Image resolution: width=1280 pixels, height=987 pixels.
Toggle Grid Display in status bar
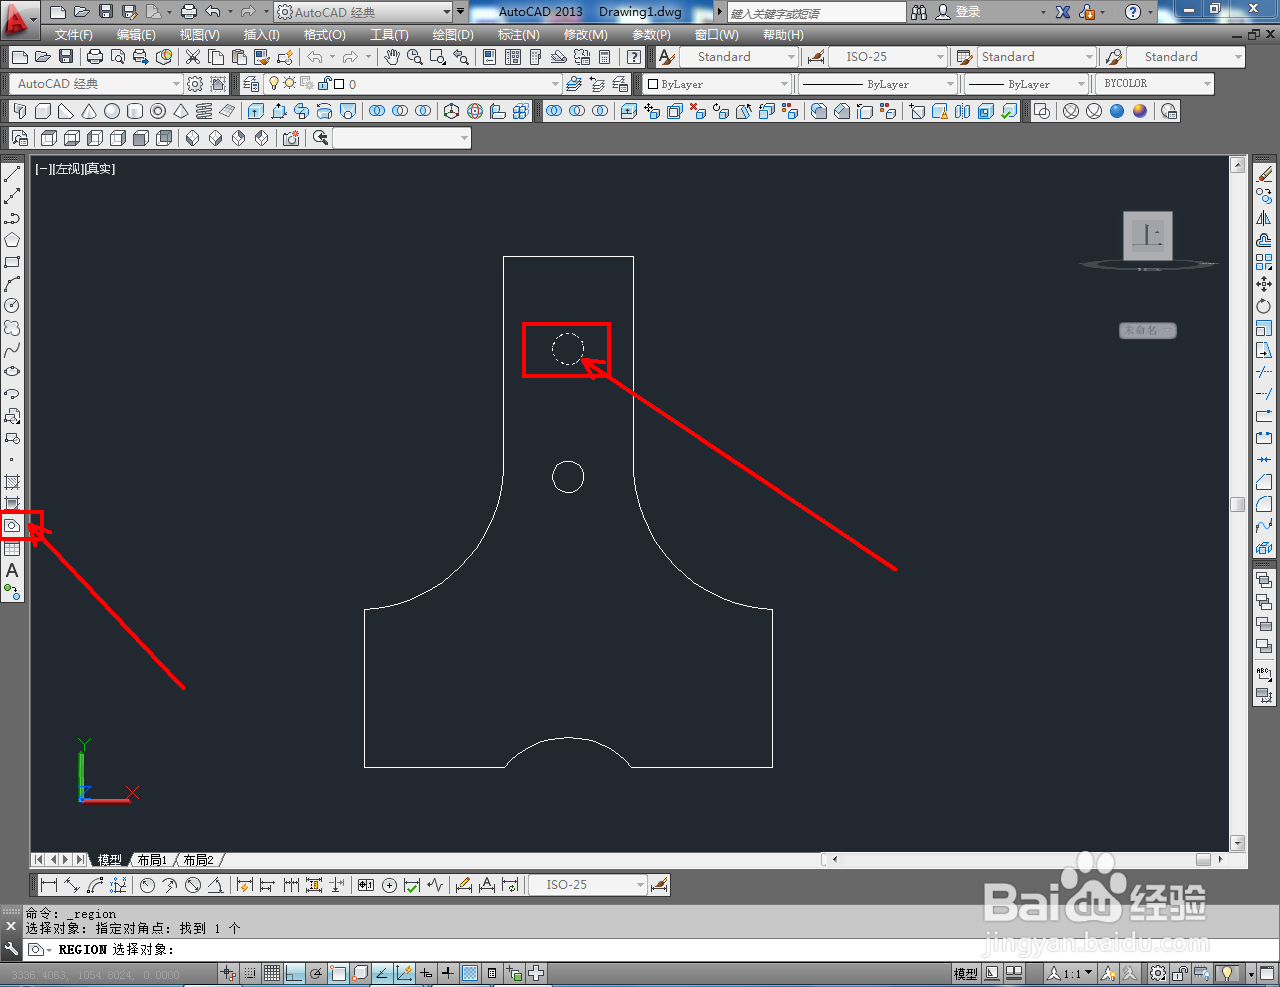point(272,973)
